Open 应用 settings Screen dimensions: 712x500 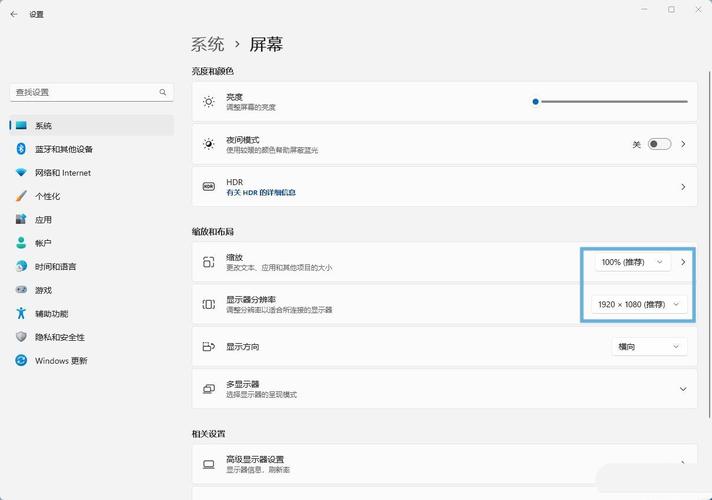coord(92,220)
